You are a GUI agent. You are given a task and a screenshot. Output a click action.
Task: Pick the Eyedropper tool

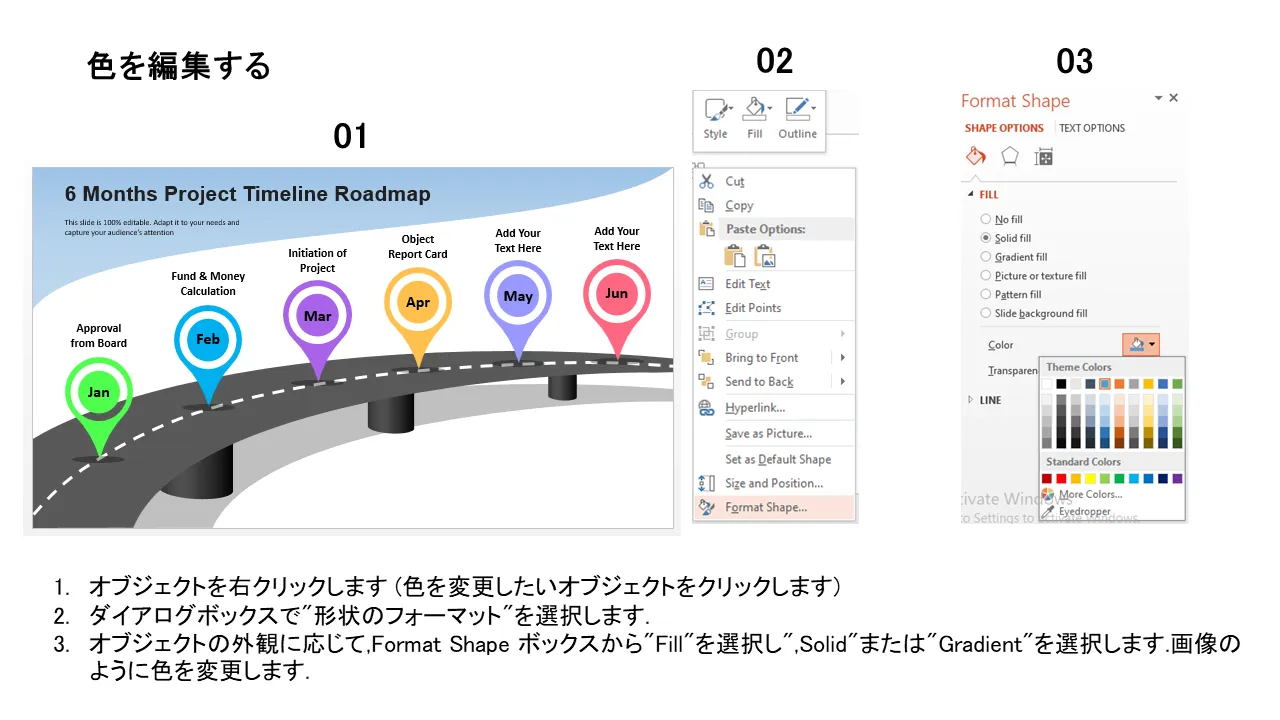(1084, 511)
